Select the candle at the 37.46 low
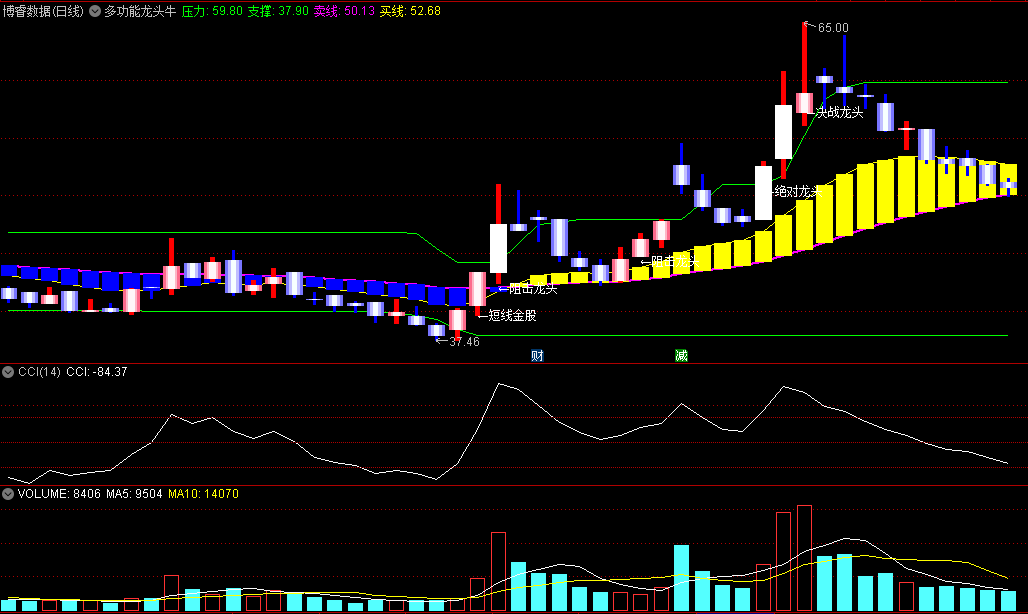 tap(437, 330)
